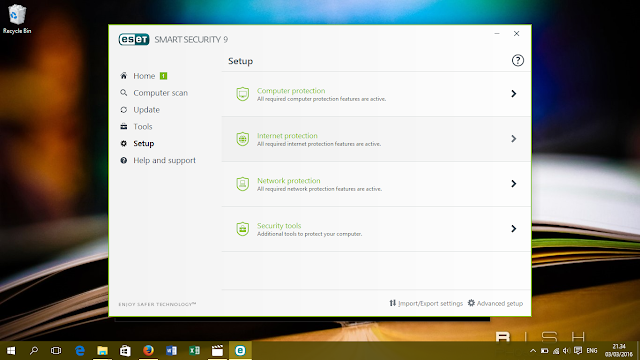
Task: Click the text 'All required network protection features are active.'
Action: click(x=319, y=189)
